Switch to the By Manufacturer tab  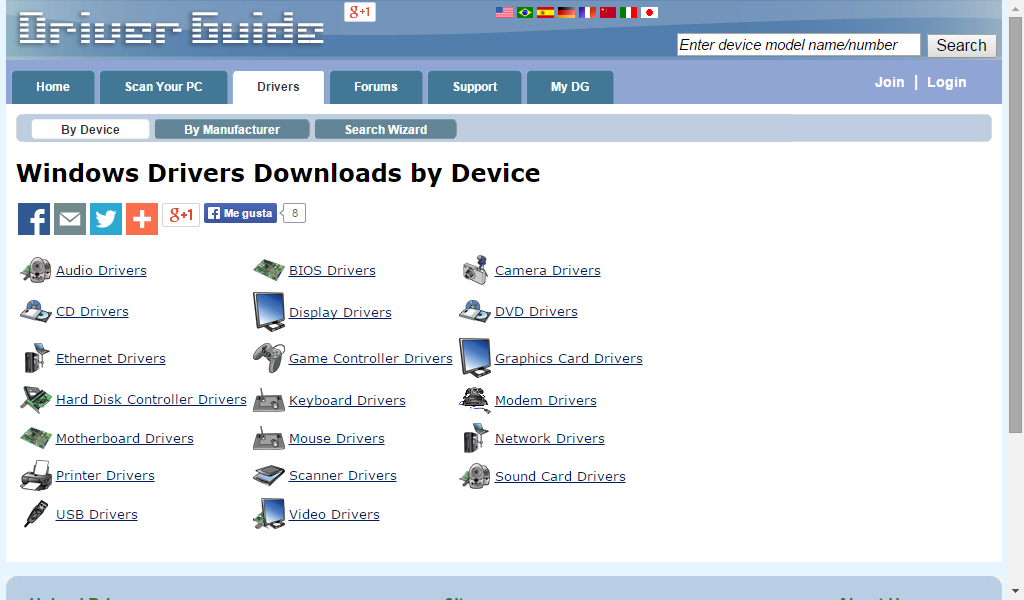click(x=232, y=128)
